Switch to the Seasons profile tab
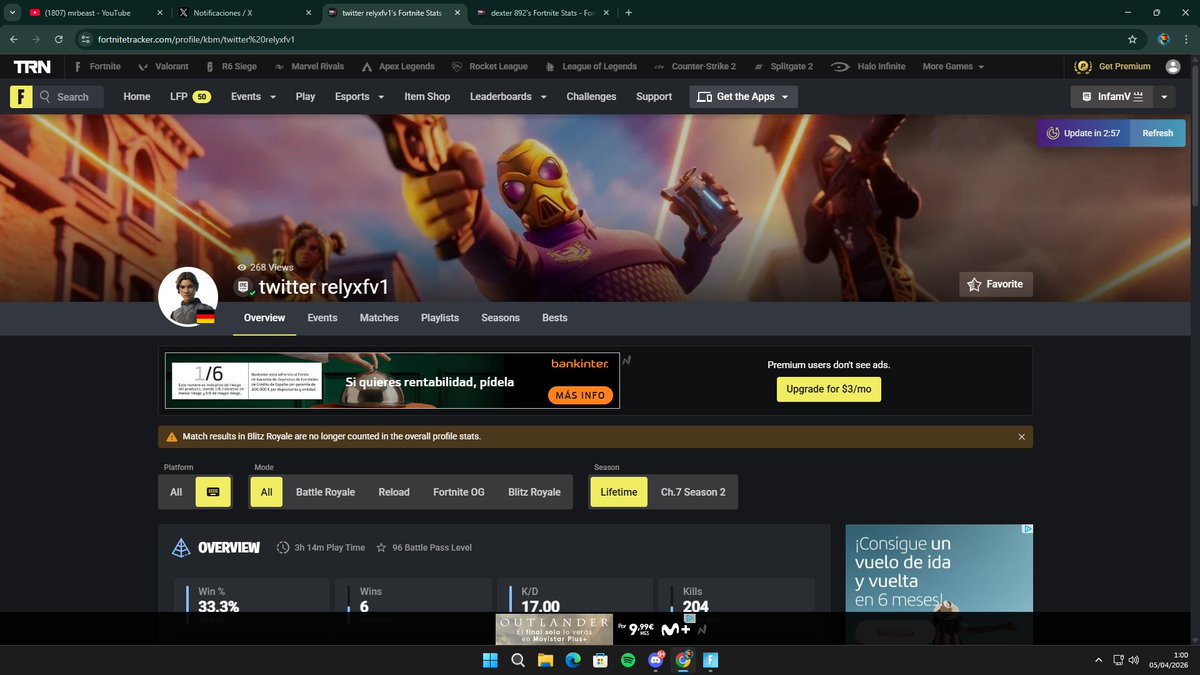1200x675 pixels. click(x=500, y=318)
